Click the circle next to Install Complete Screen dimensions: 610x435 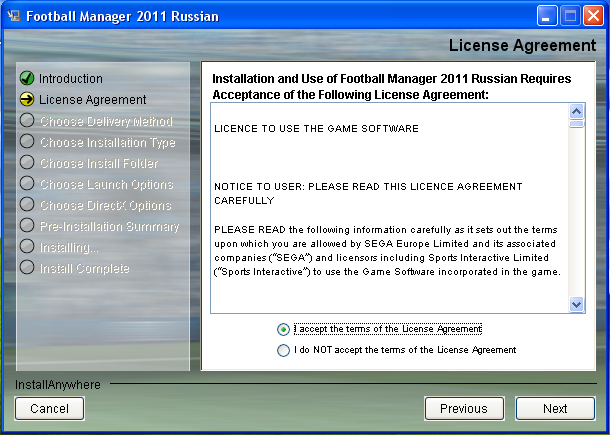tap(27, 267)
